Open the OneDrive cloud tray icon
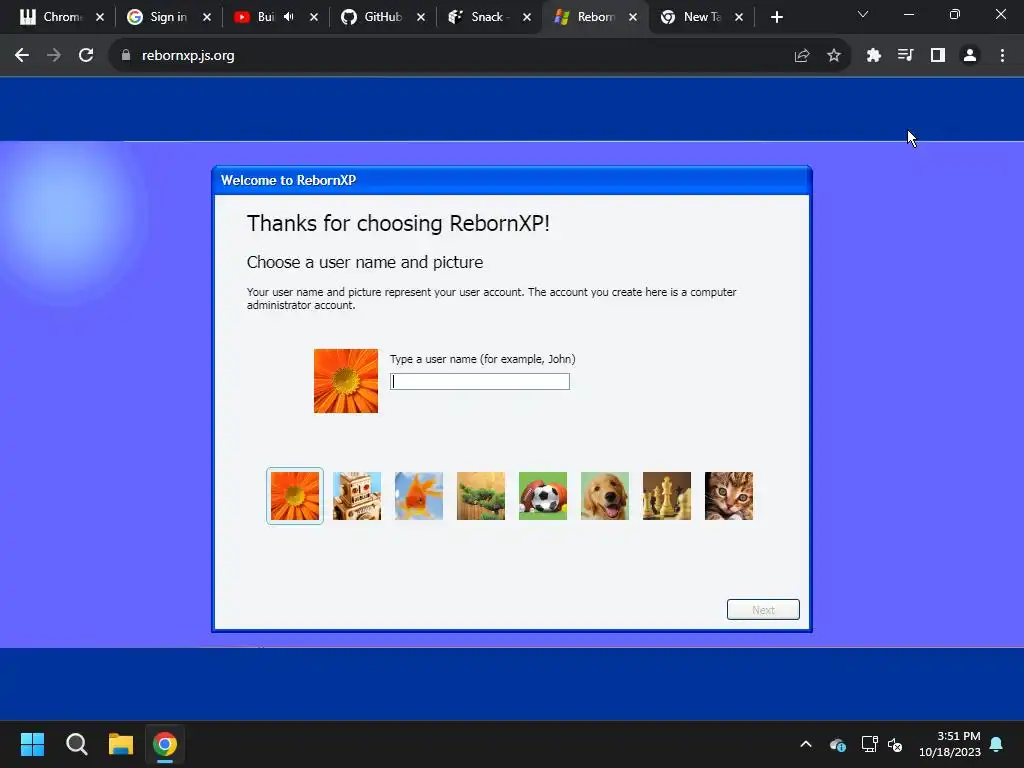Screen dimensions: 1024x768 click(x=838, y=744)
